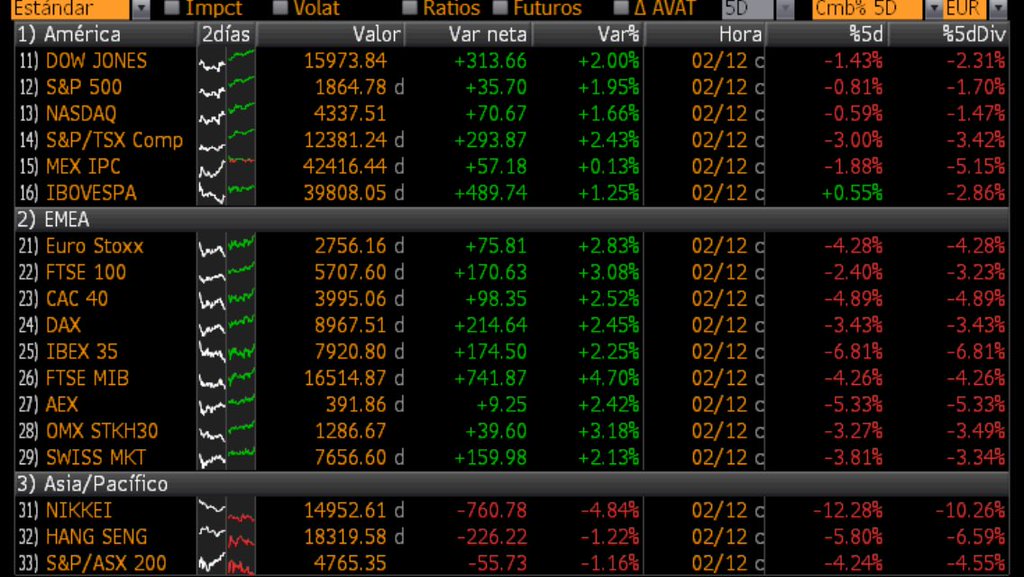Click the Hora column header
This screenshot has height=577, width=1024.
[x=740, y=34]
